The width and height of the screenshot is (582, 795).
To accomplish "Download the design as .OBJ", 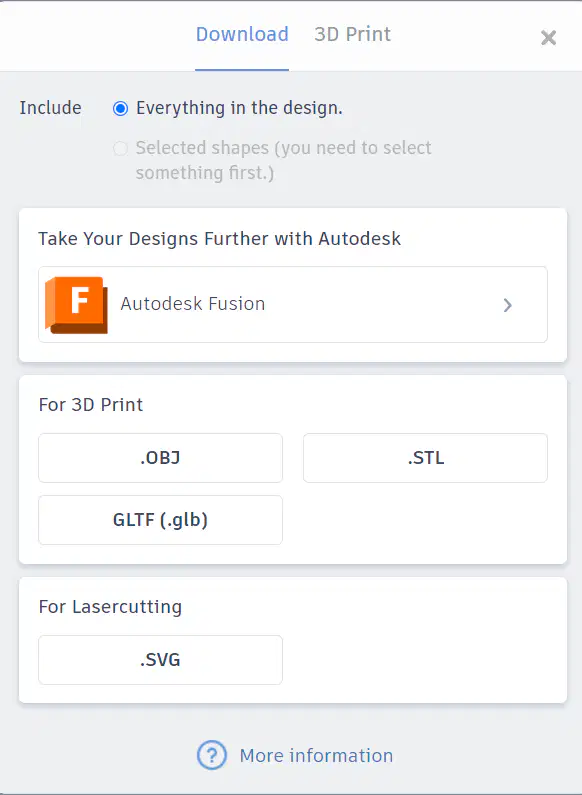I will coord(160,458).
